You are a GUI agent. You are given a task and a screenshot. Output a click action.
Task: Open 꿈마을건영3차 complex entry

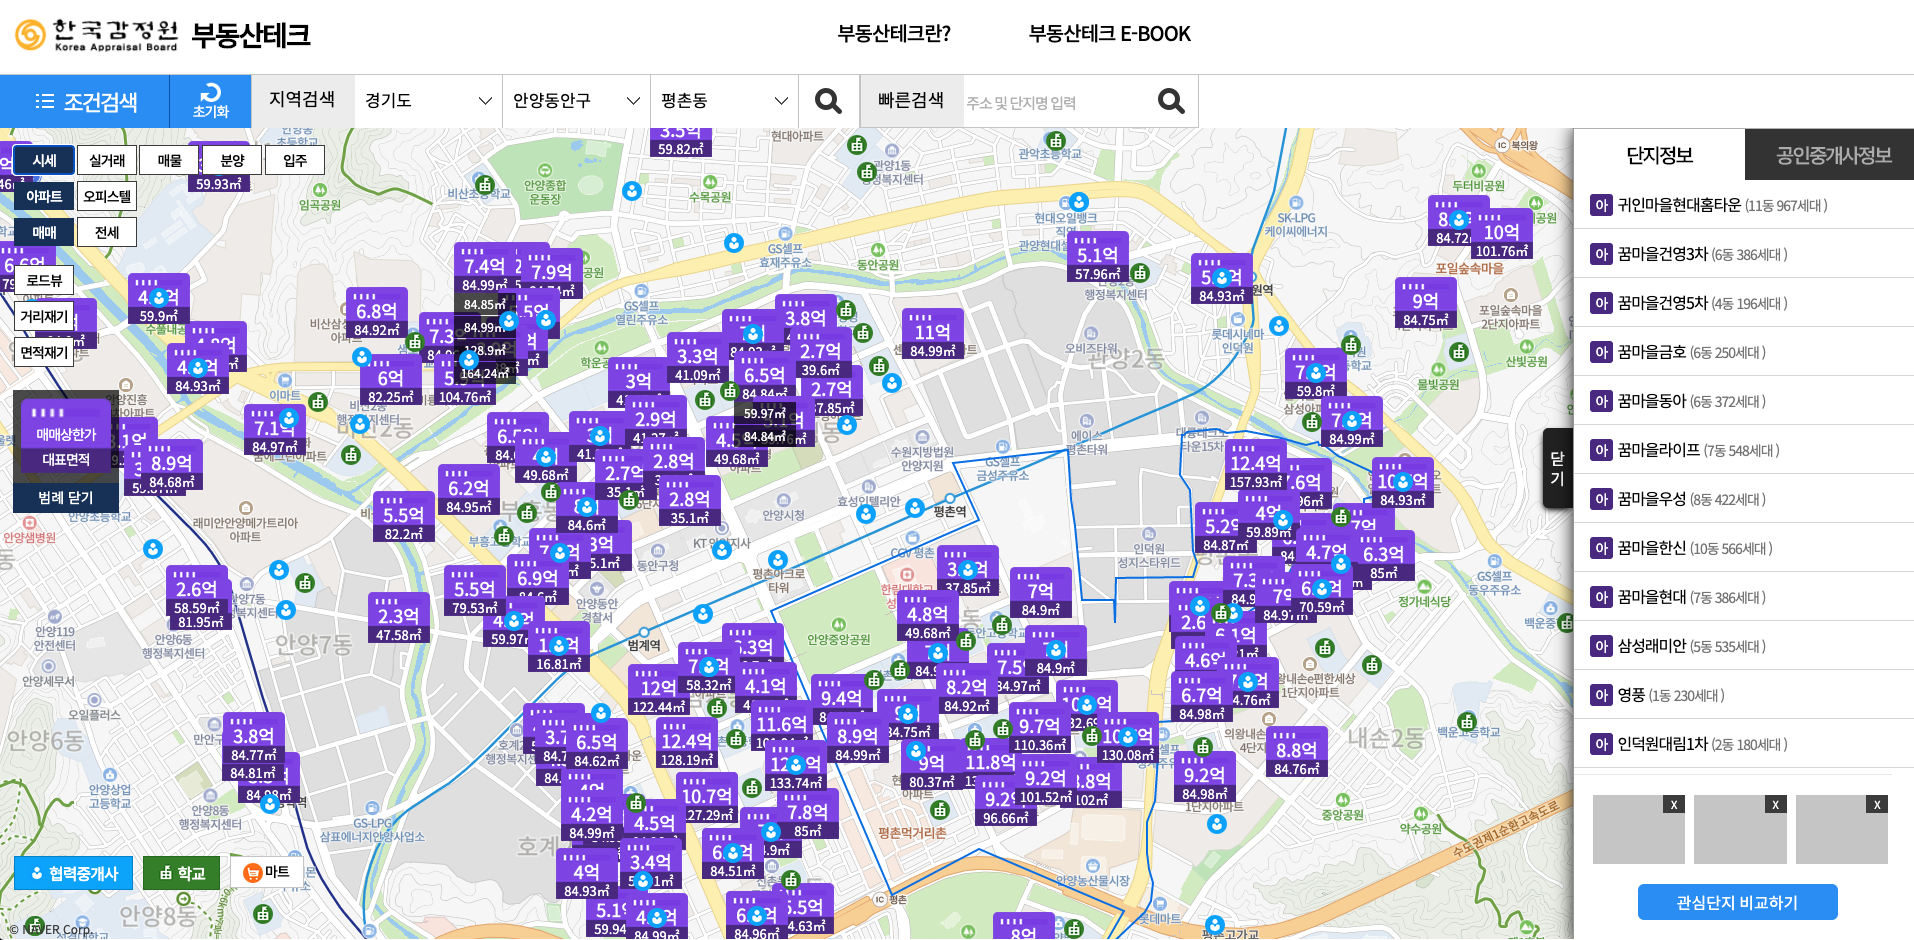click(x=1744, y=254)
